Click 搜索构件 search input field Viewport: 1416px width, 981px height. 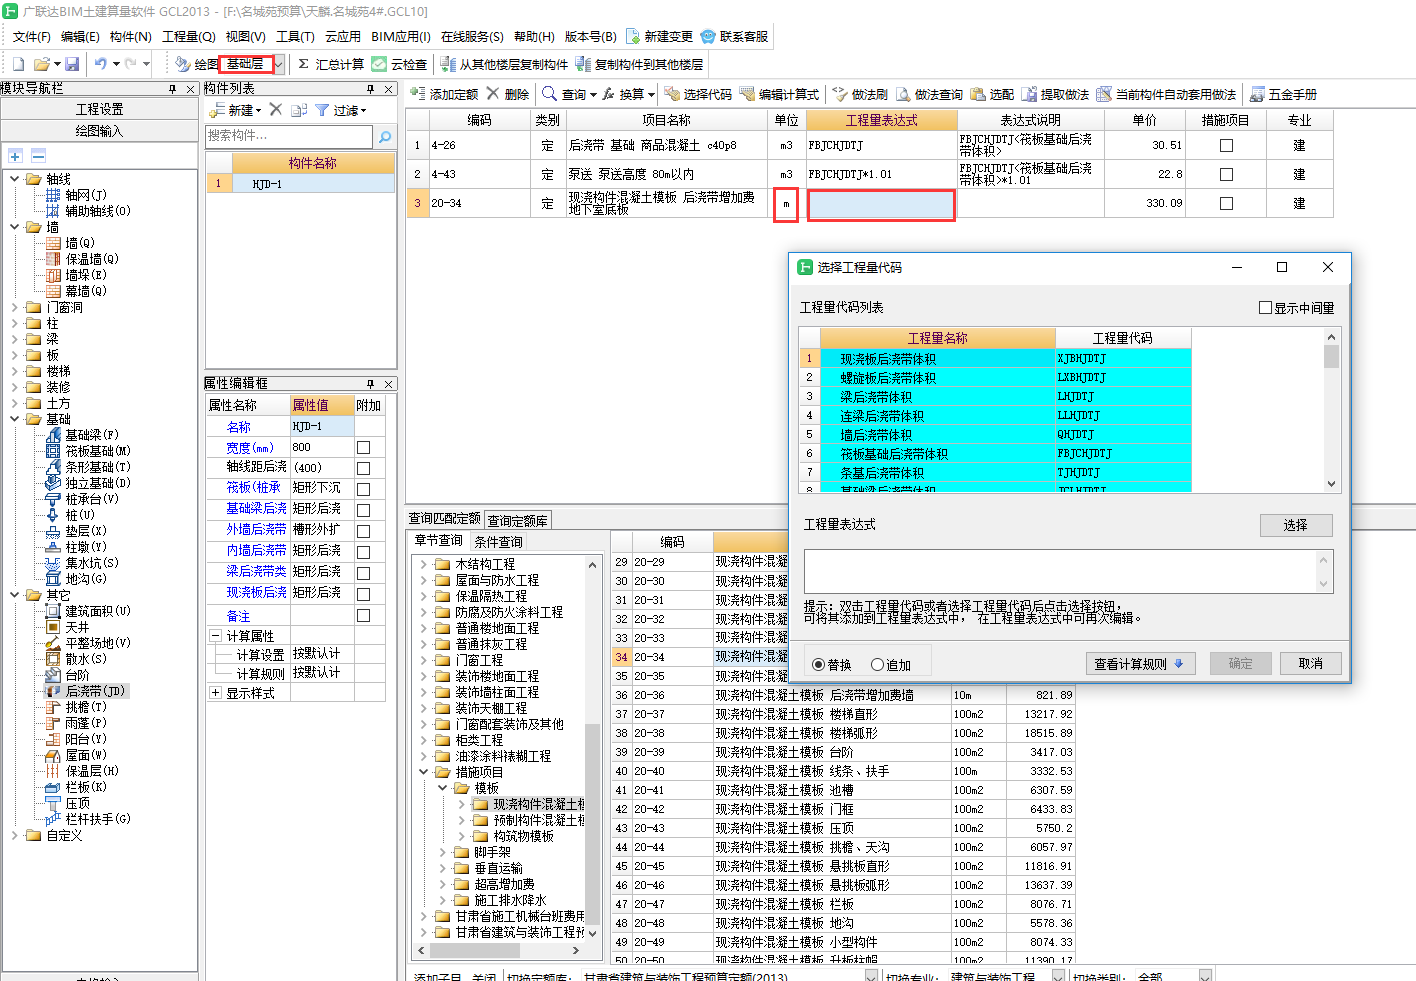pos(290,136)
